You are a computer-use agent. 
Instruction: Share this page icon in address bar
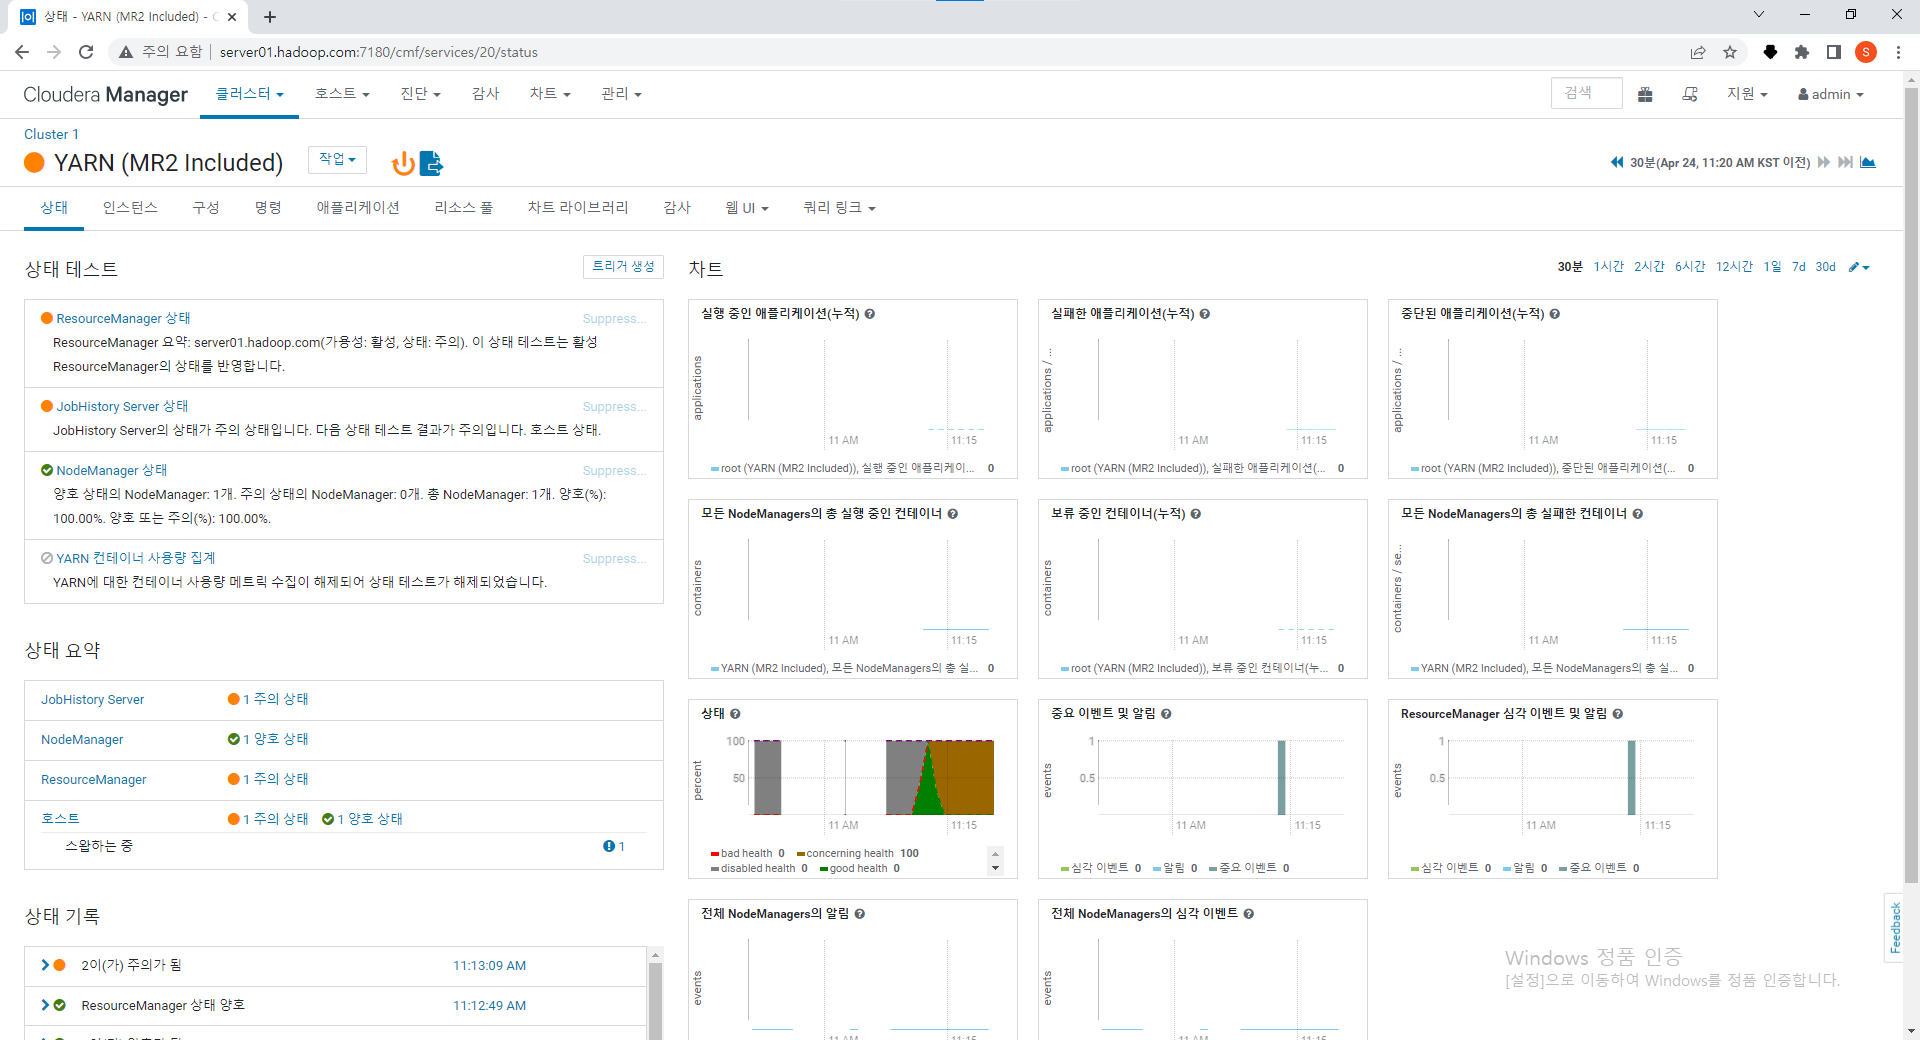pyautogui.click(x=1698, y=52)
